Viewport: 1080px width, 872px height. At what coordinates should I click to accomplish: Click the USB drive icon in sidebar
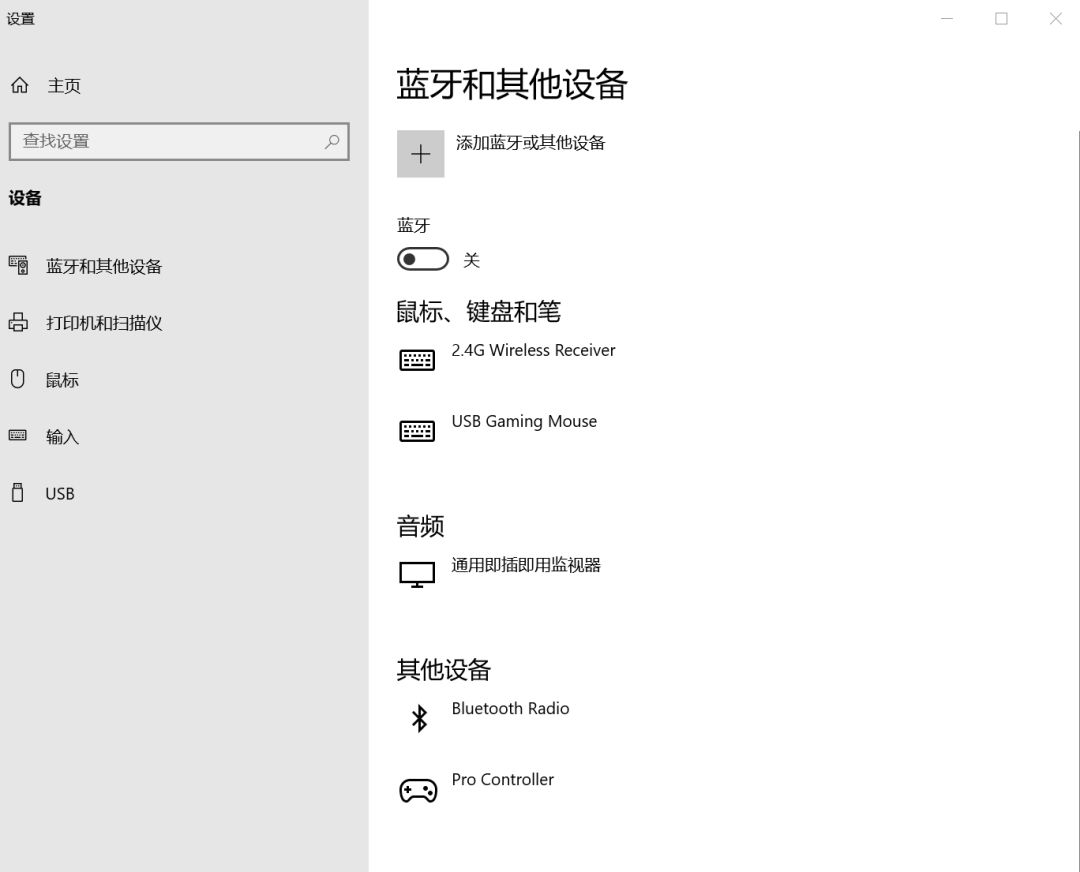18,492
